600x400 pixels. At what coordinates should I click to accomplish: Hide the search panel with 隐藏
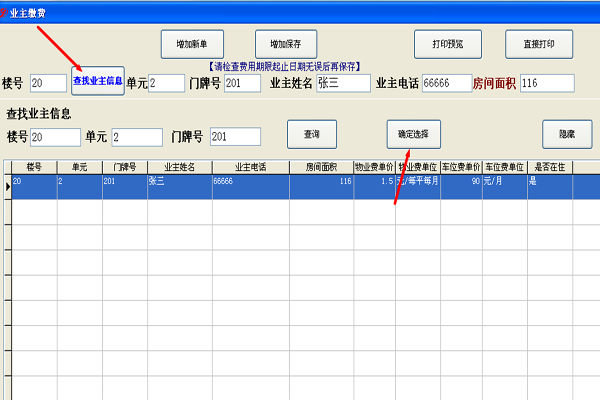point(567,134)
